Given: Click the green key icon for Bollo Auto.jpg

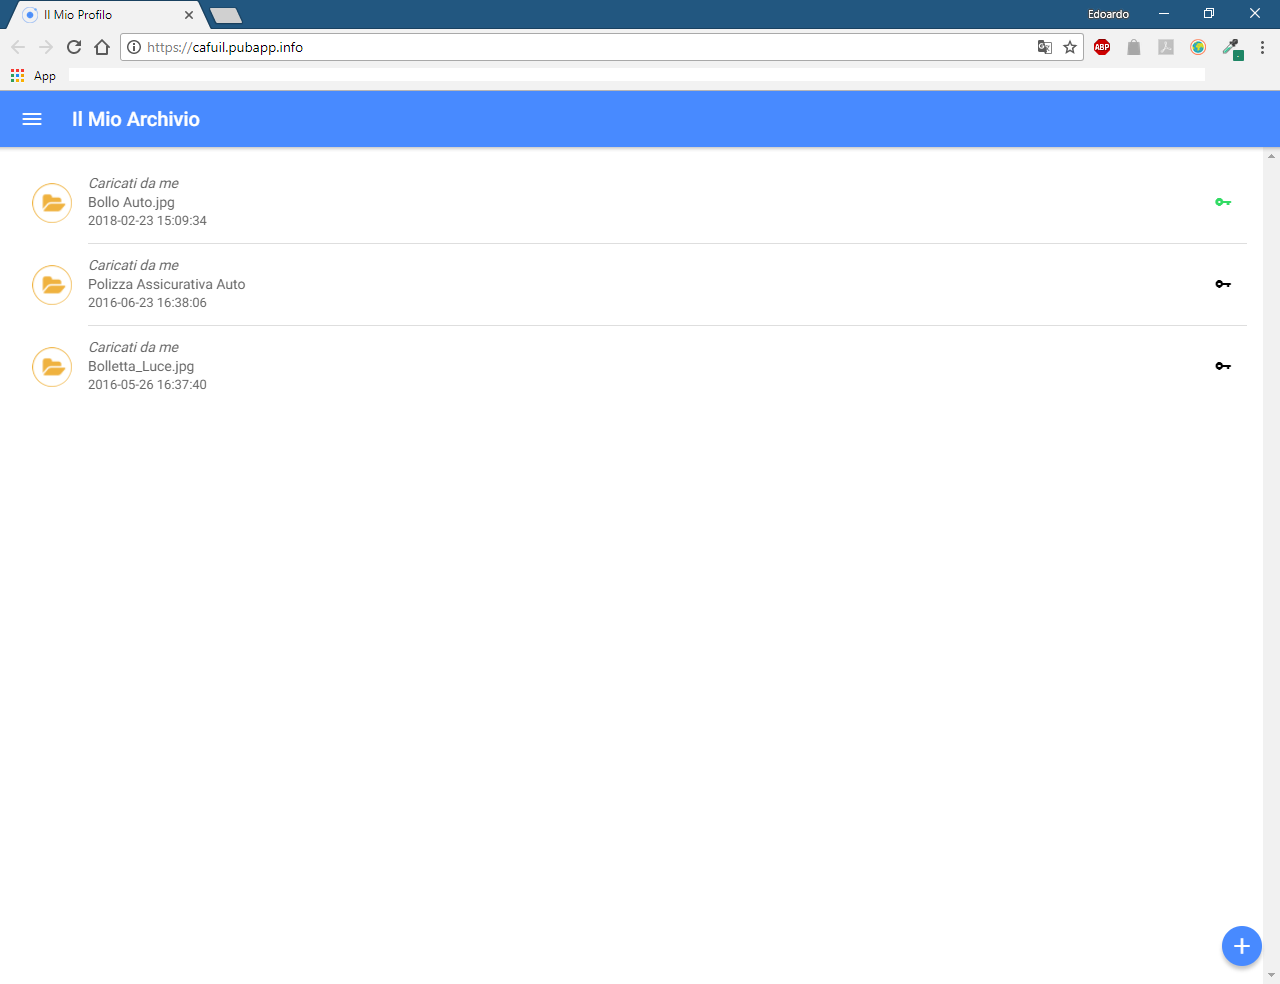Looking at the screenshot, I should (1223, 202).
